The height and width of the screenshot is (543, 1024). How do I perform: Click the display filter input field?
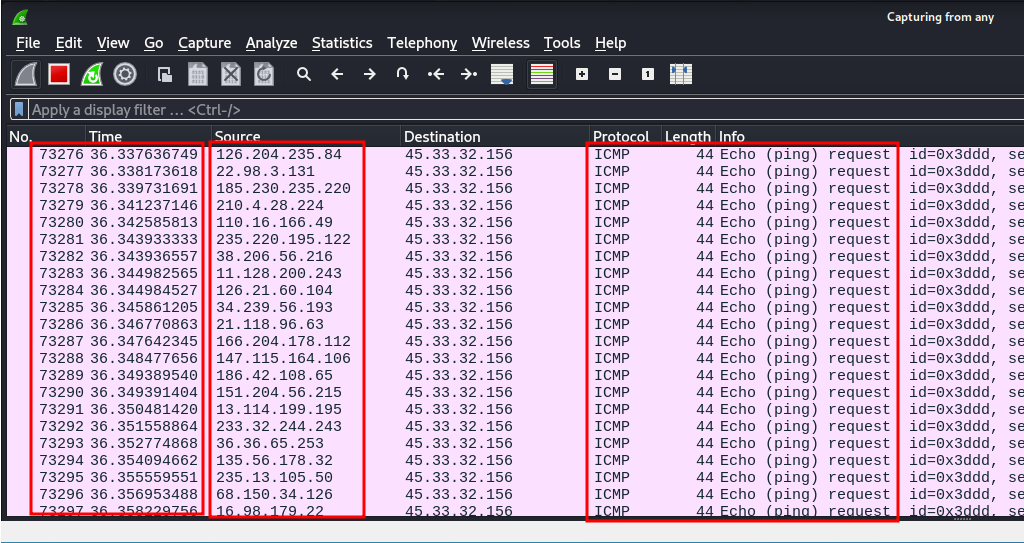(x=526, y=109)
